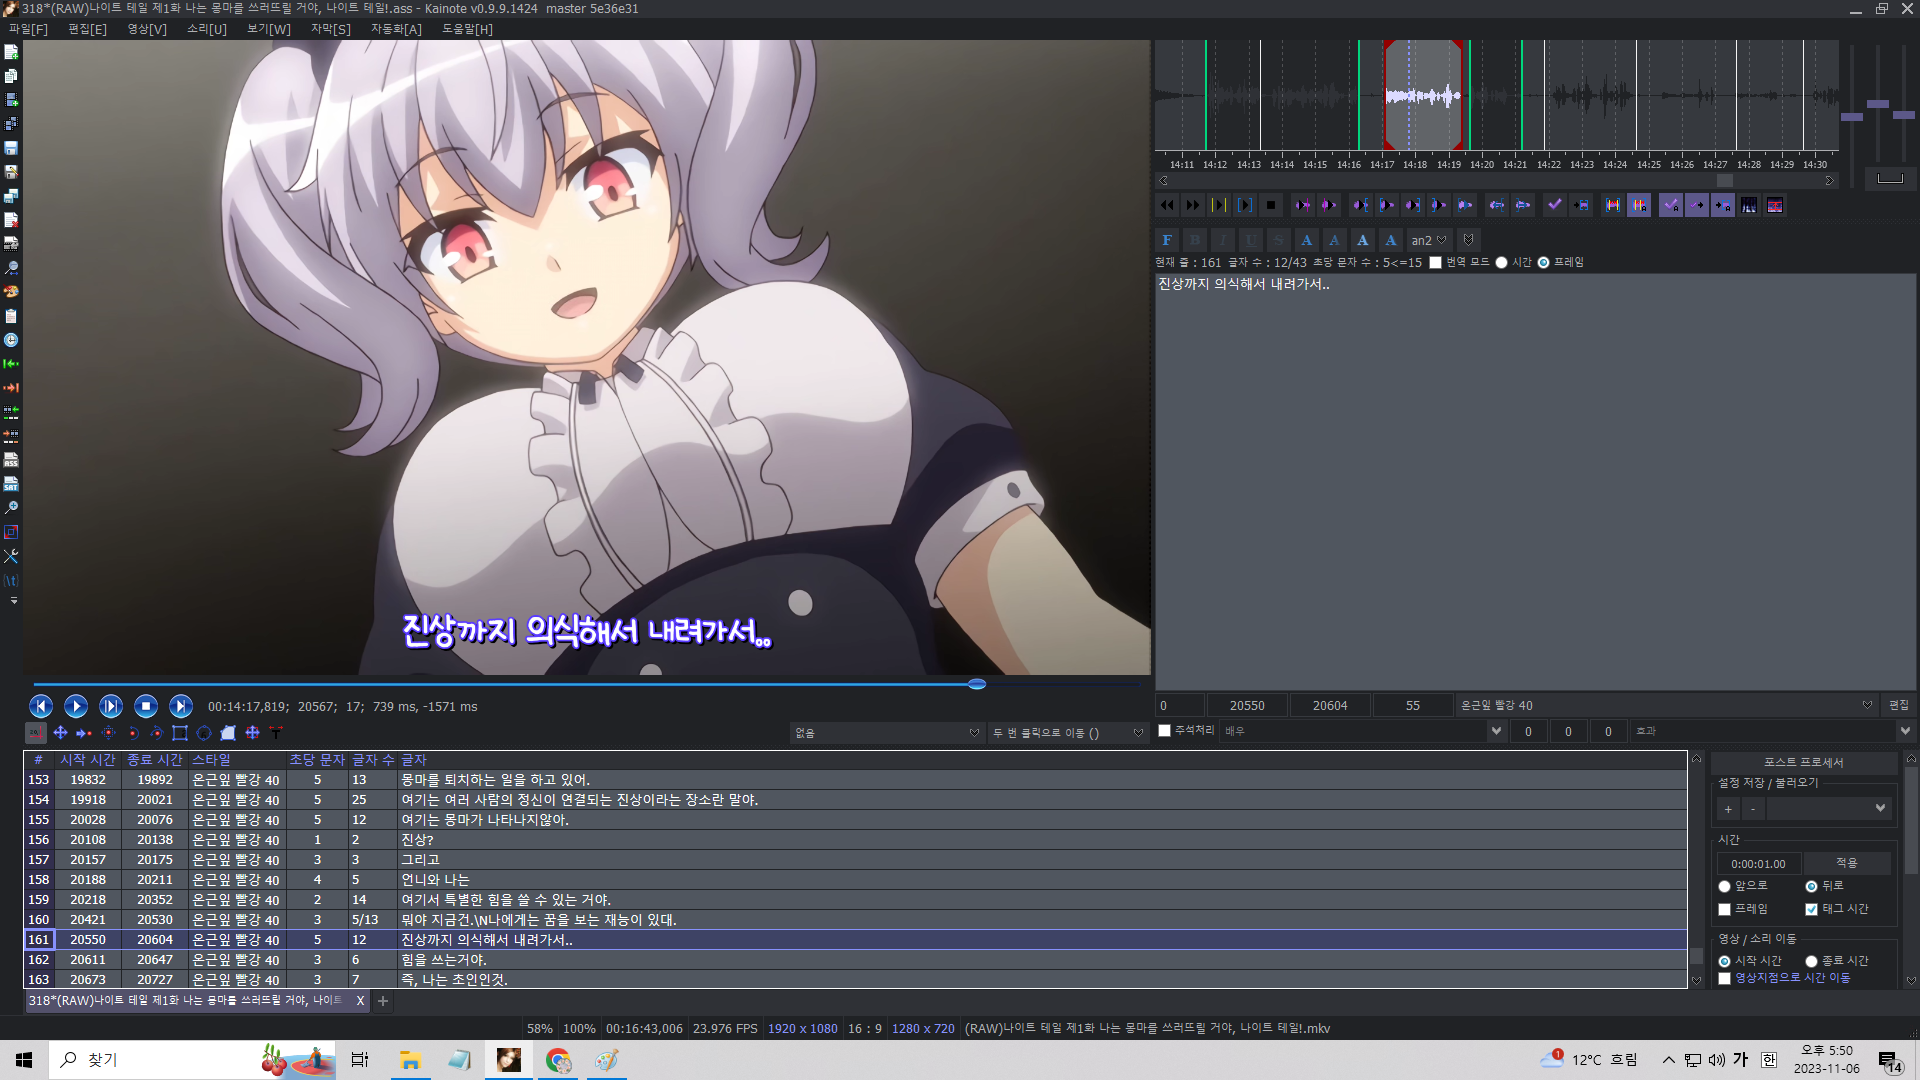Select 앞으로 radio button
The image size is (1920, 1080).
pos(1724,886)
